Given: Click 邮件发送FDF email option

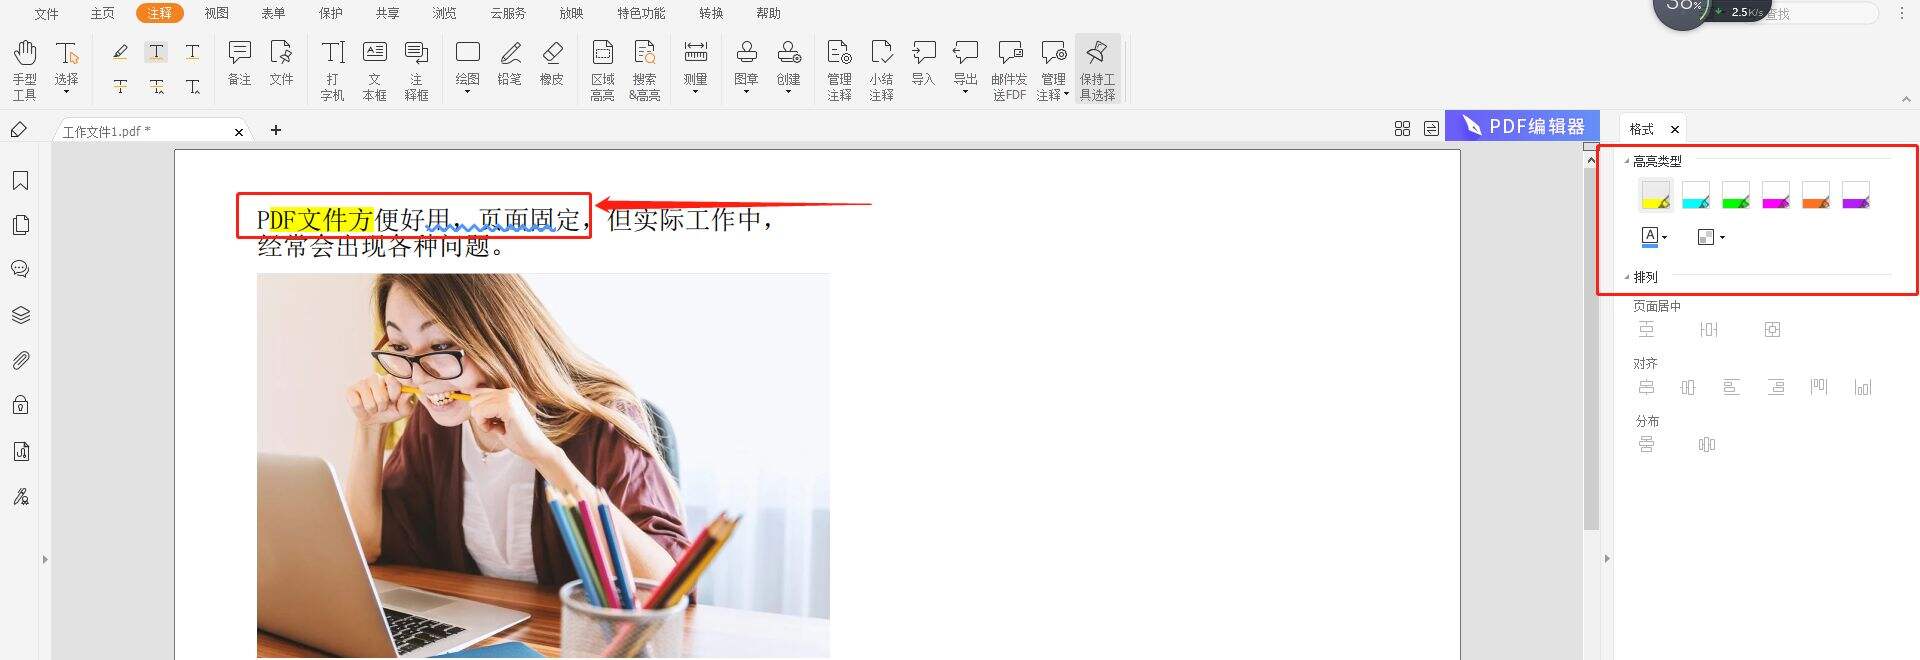Looking at the screenshot, I should click(x=1010, y=70).
